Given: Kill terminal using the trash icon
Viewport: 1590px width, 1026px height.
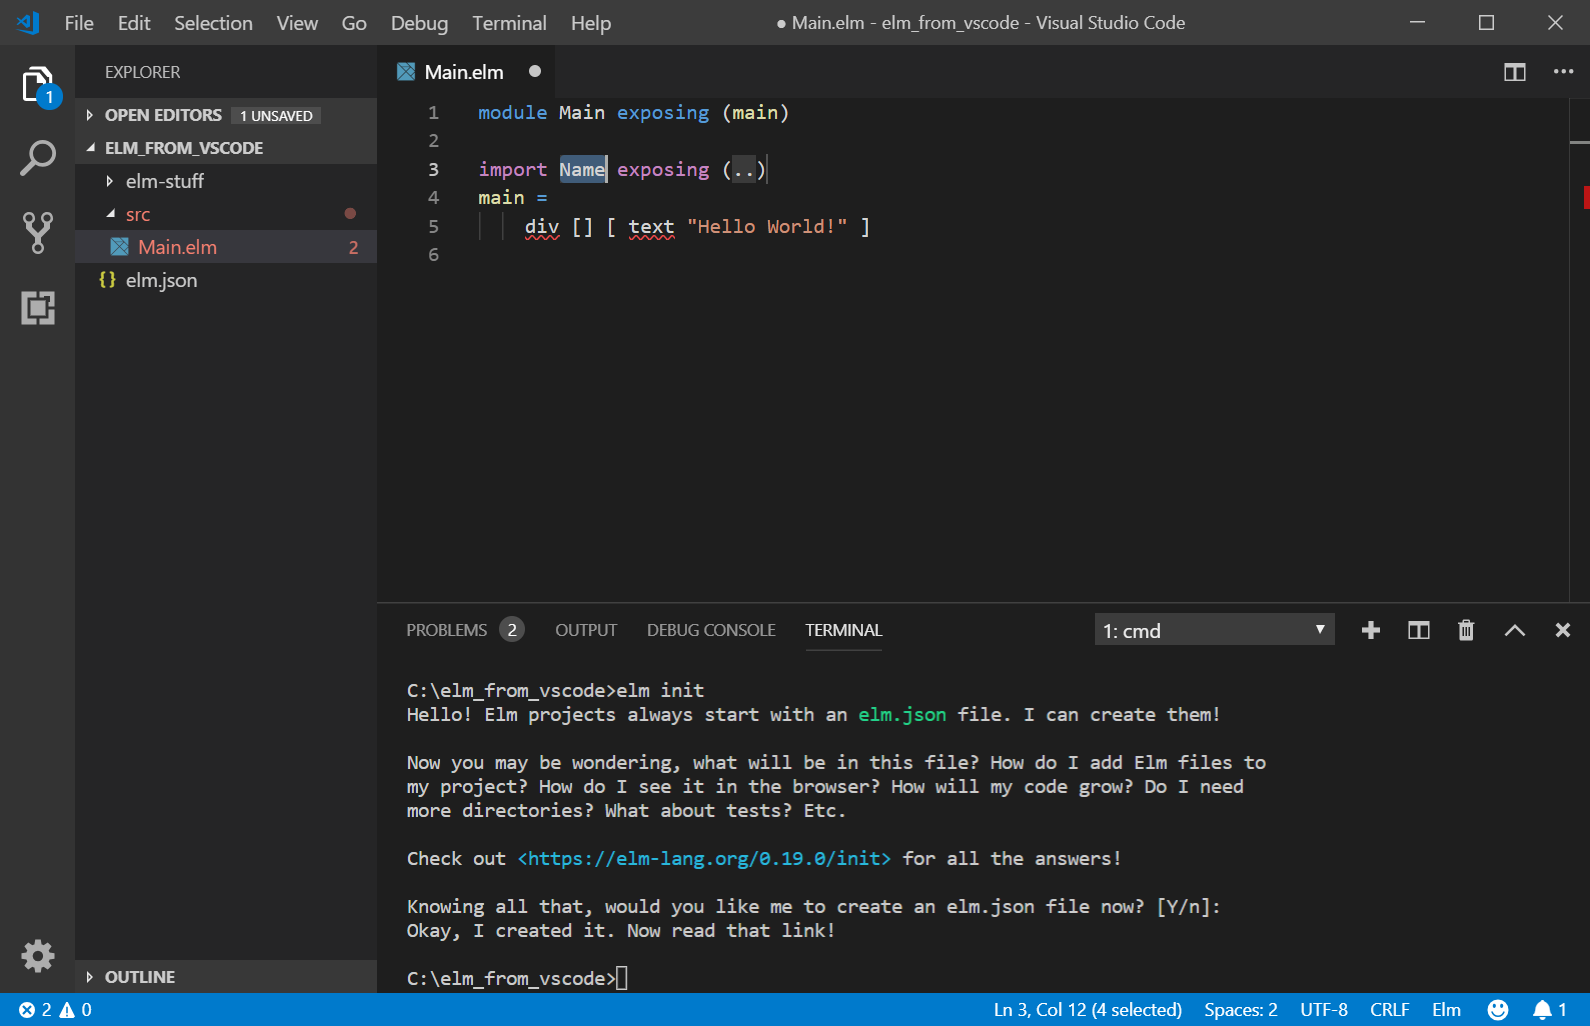Looking at the screenshot, I should pyautogui.click(x=1465, y=630).
